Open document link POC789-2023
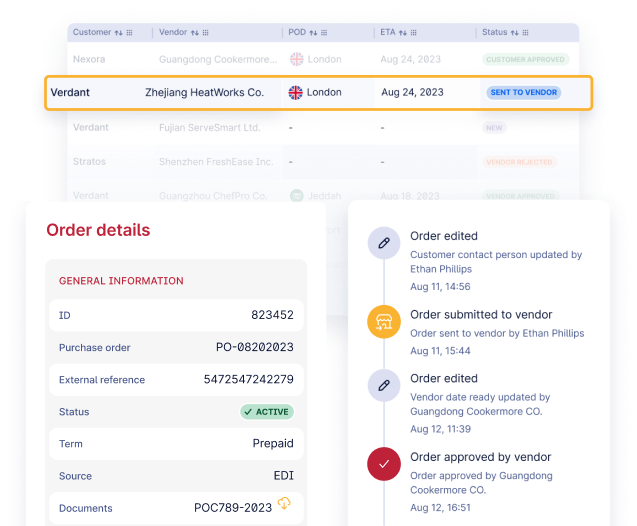 233,508
